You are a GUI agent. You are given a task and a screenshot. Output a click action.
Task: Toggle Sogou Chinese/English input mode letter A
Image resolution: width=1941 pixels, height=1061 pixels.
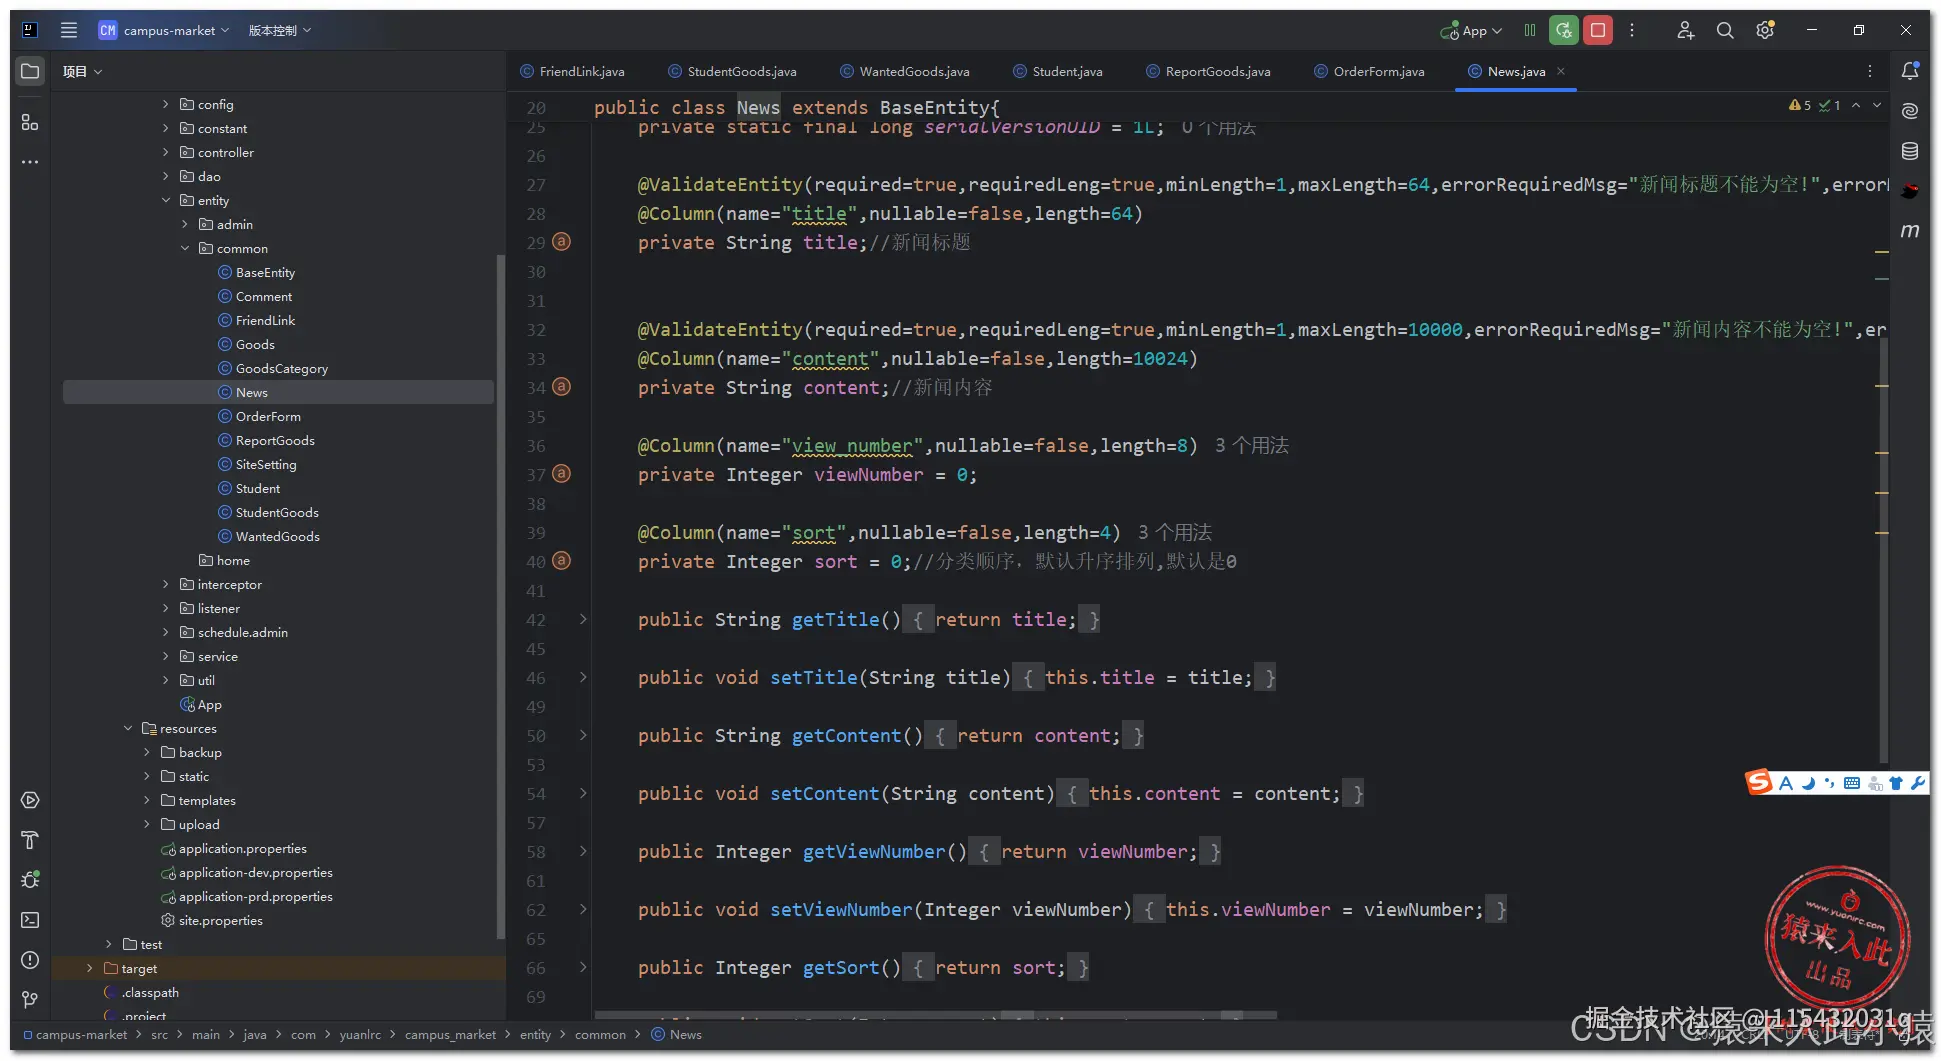[1786, 784]
